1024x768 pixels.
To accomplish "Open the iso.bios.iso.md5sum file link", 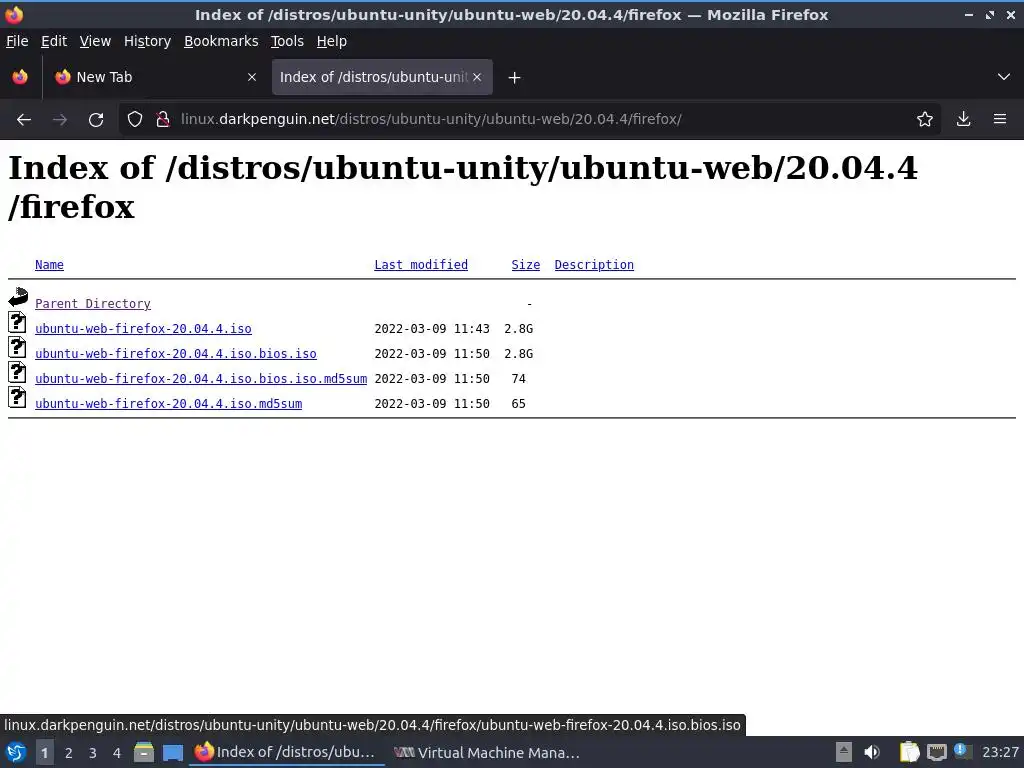I will [201, 379].
